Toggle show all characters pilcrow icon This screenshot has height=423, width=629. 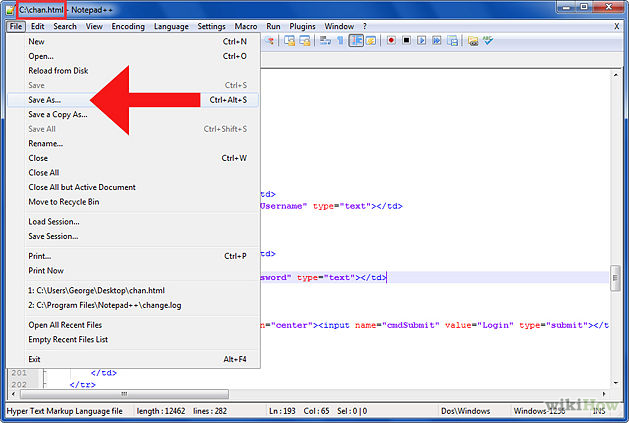click(340, 41)
